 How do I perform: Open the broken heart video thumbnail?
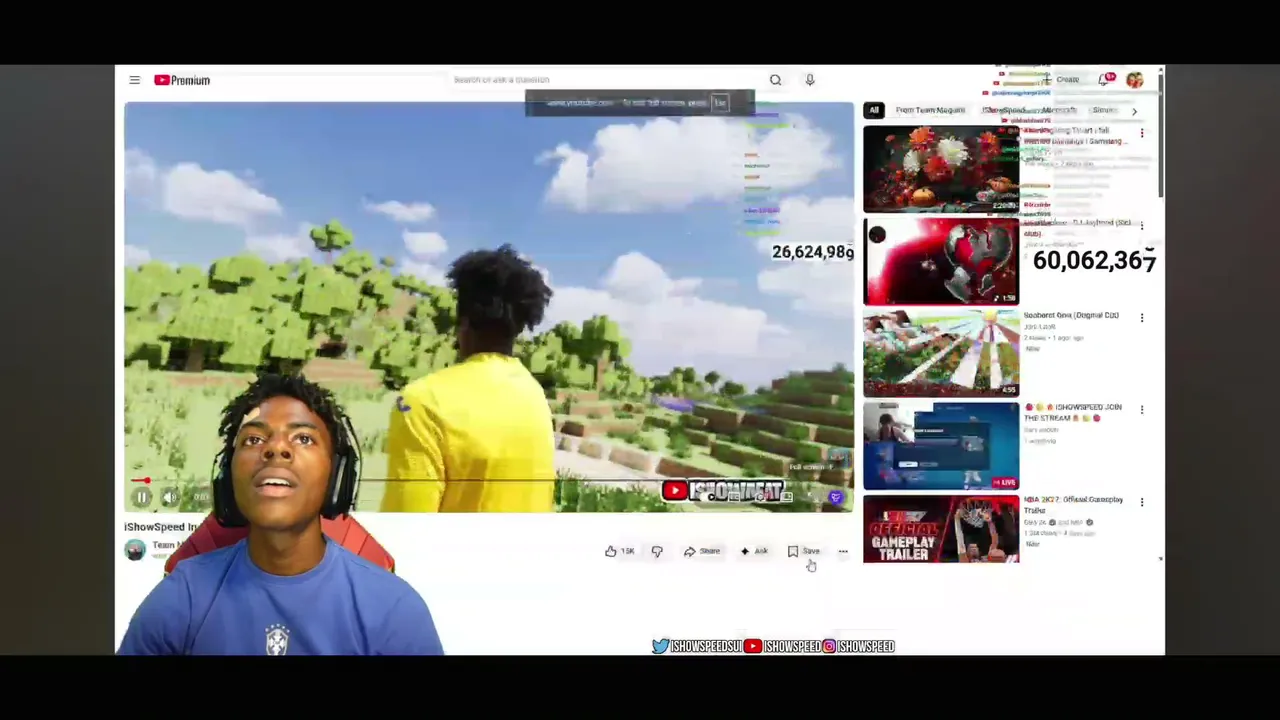pos(941,261)
